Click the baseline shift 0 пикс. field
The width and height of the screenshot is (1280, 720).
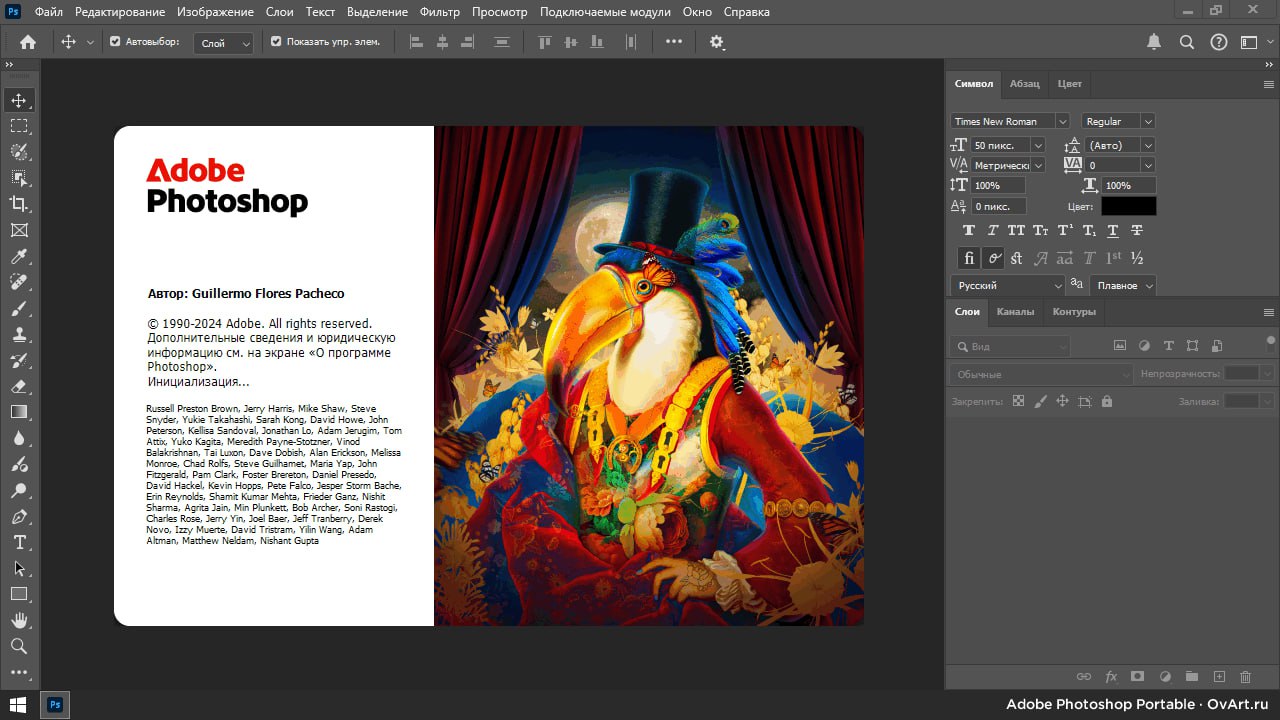[x=999, y=206]
